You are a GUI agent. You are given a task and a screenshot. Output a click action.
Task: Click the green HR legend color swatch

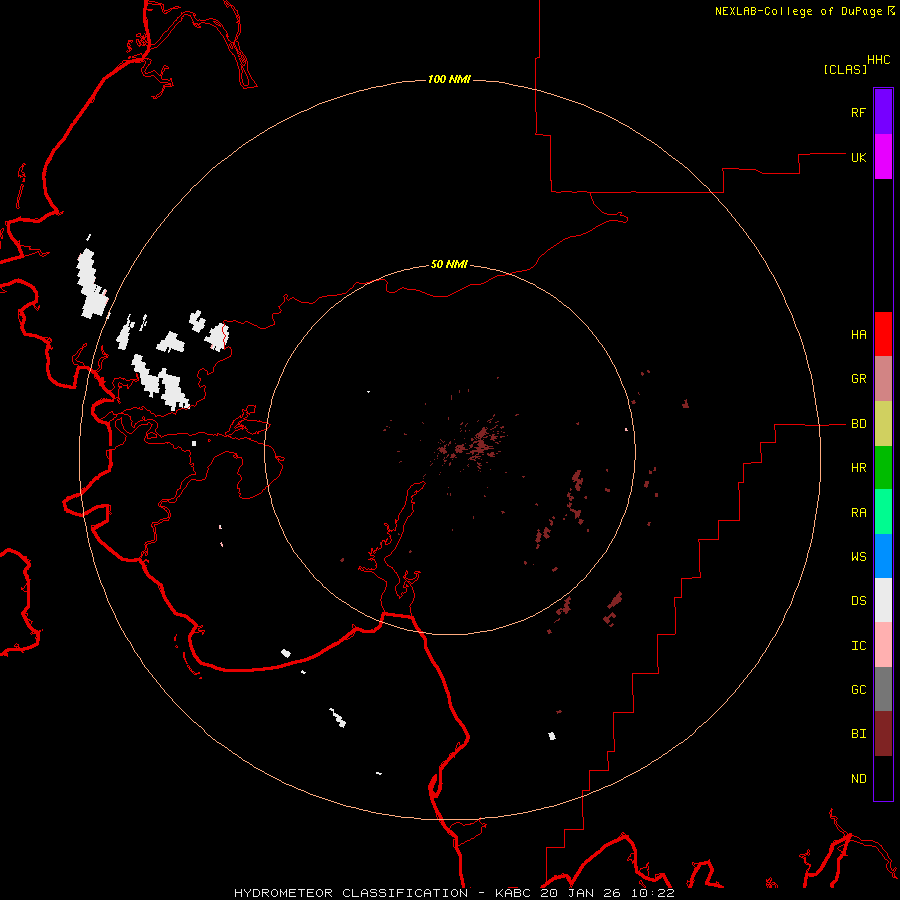point(883,467)
